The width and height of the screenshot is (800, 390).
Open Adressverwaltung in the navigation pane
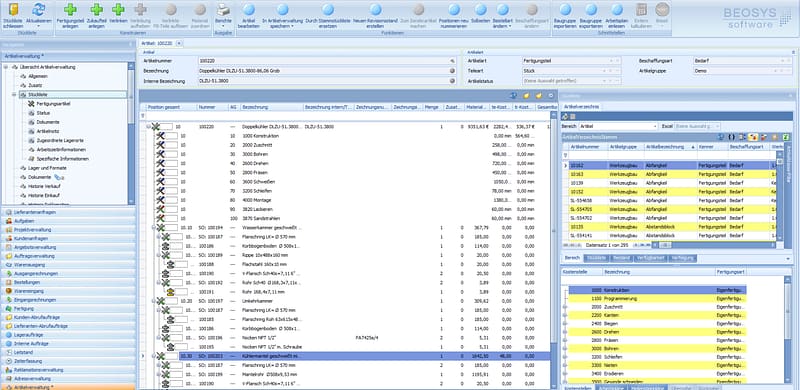point(68,378)
